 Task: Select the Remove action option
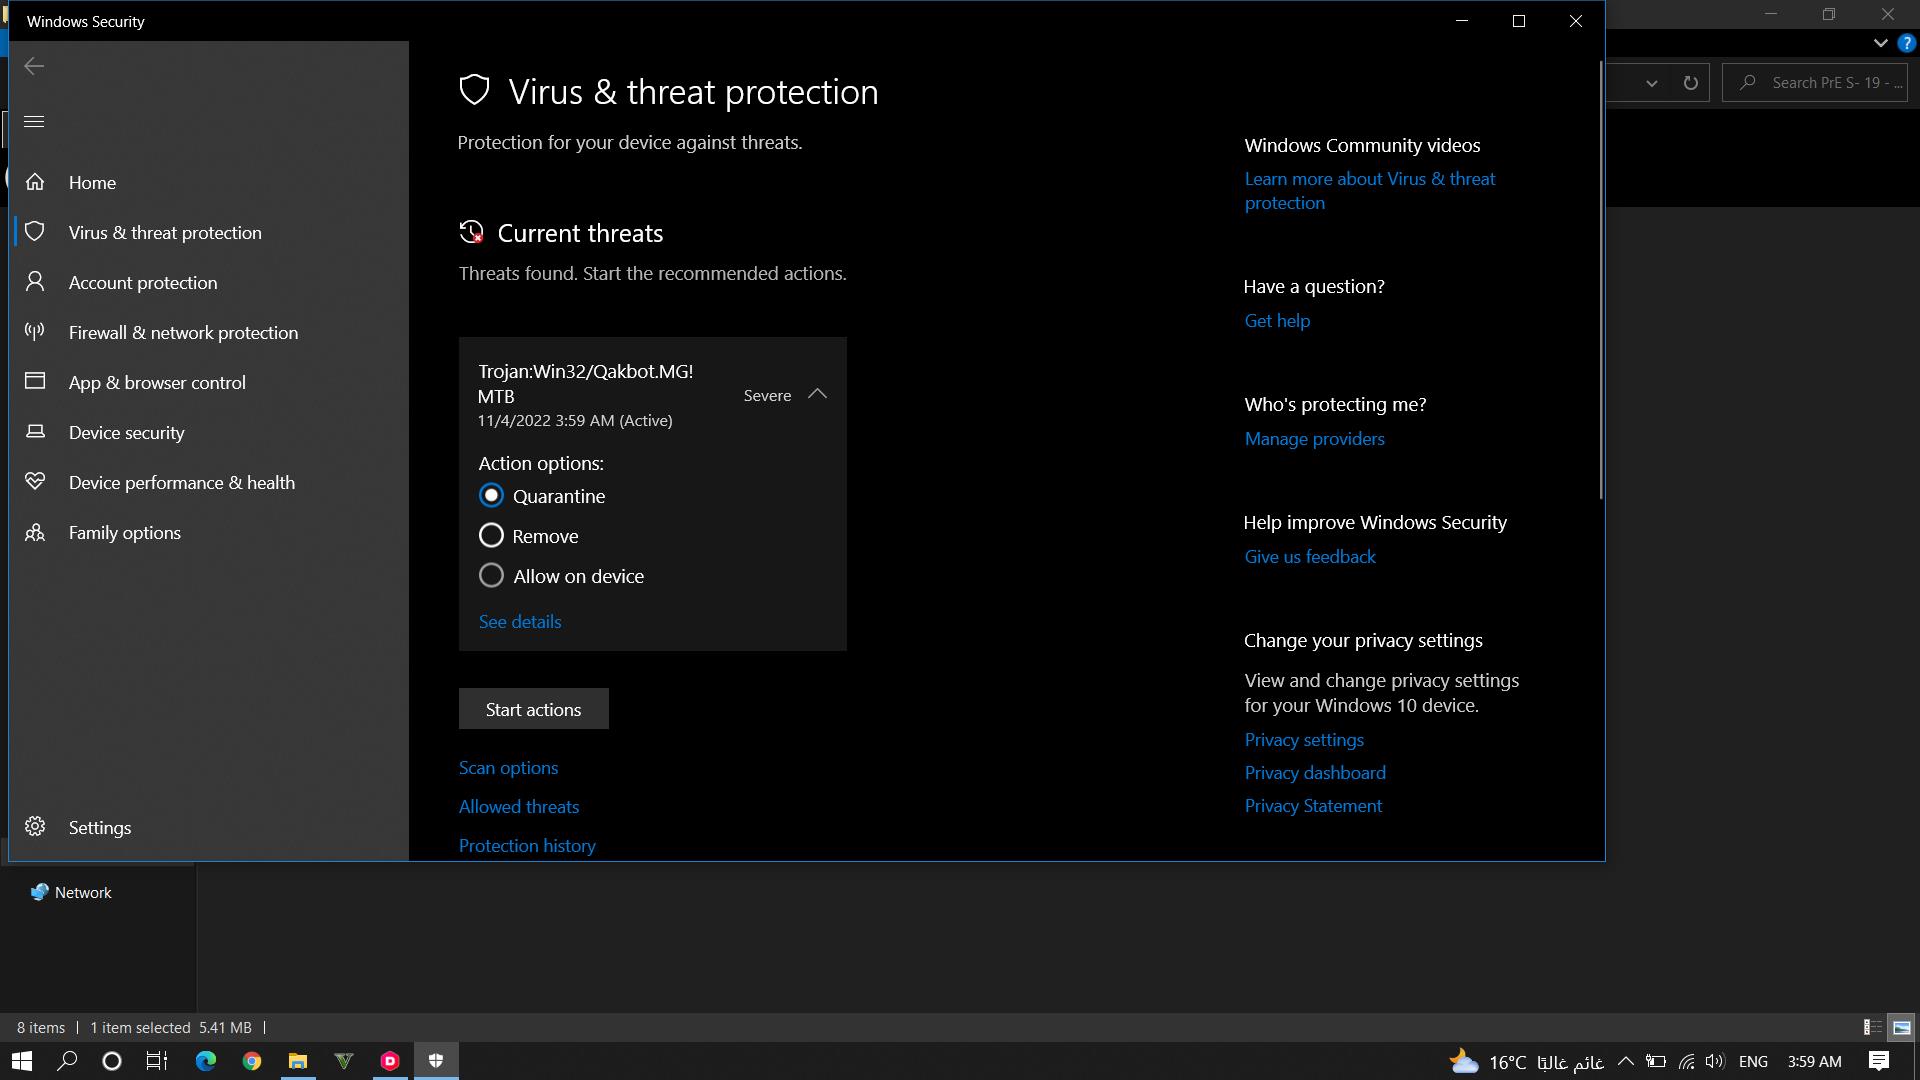(x=491, y=536)
